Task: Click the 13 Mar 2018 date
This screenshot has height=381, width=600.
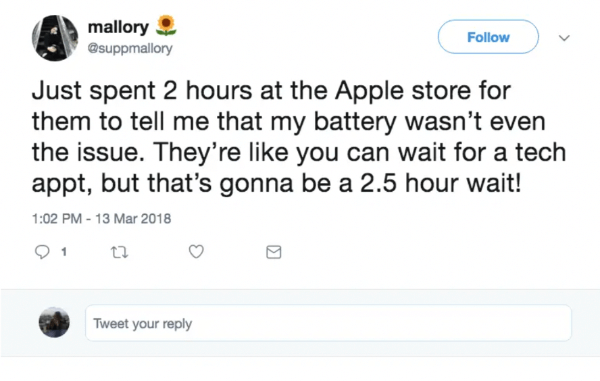Action: [x=133, y=219]
